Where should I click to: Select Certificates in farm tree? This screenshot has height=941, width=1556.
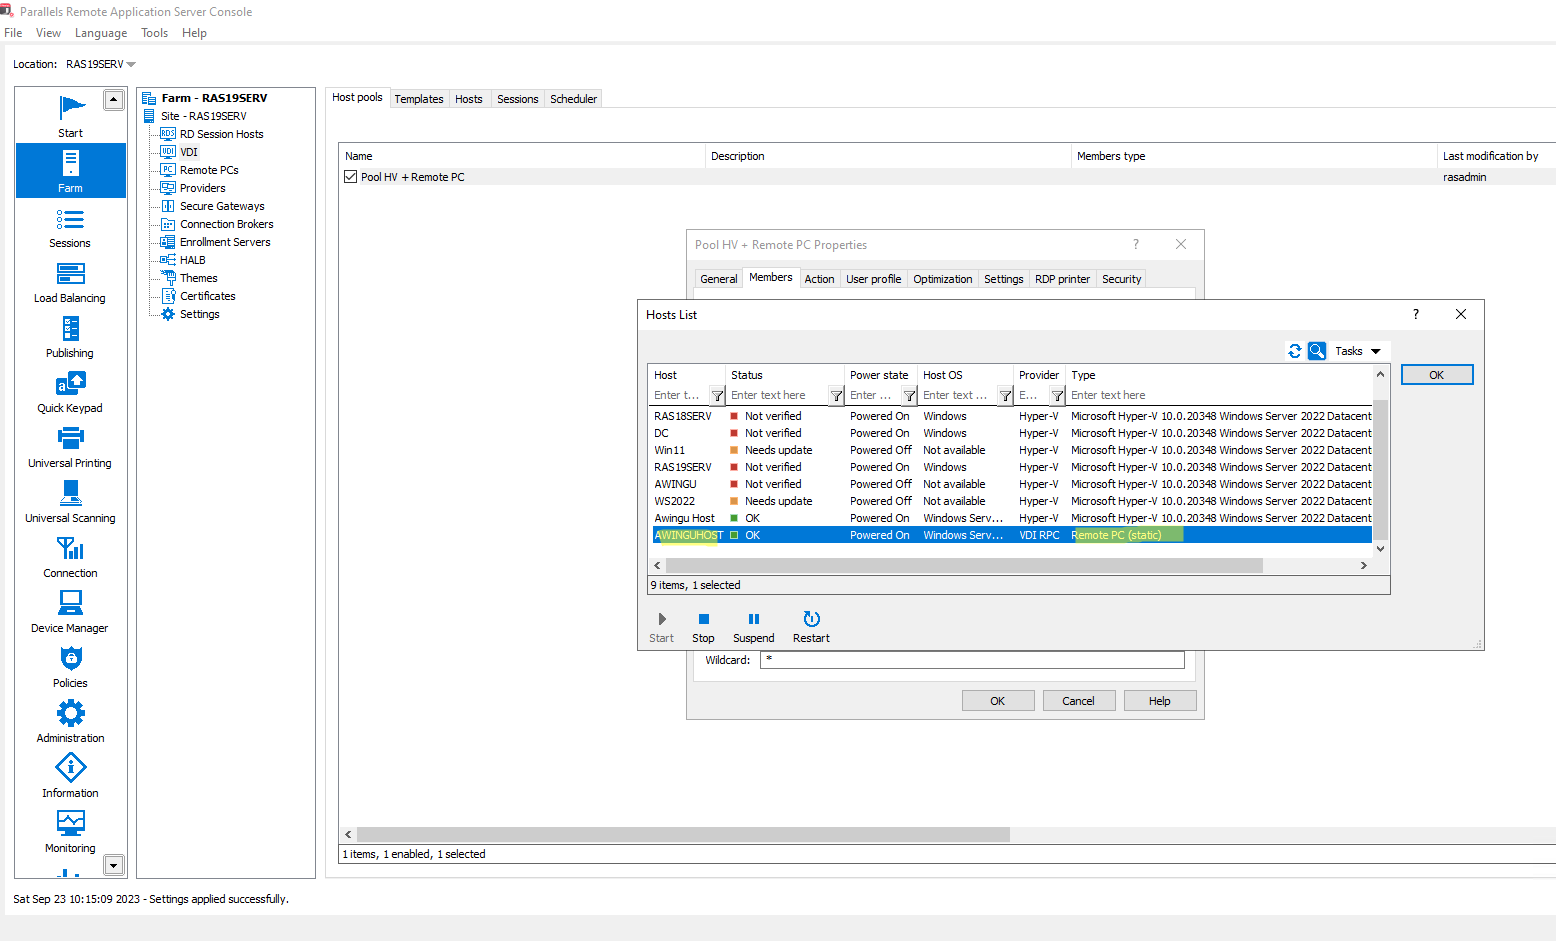pyautogui.click(x=207, y=296)
